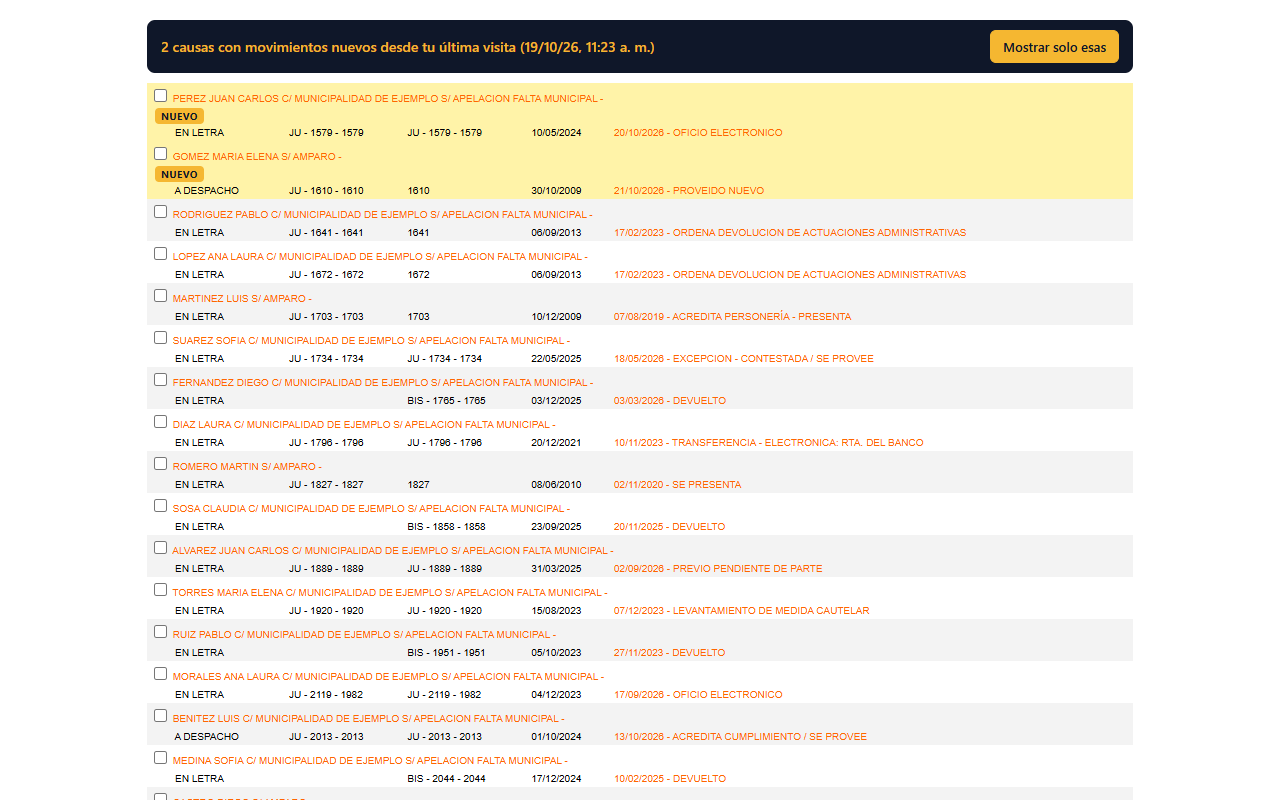The height and width of the screenshot is (800, 1280).
Task: Check the SUAREZ SOFIA case box
Action: tap(160, 338)
